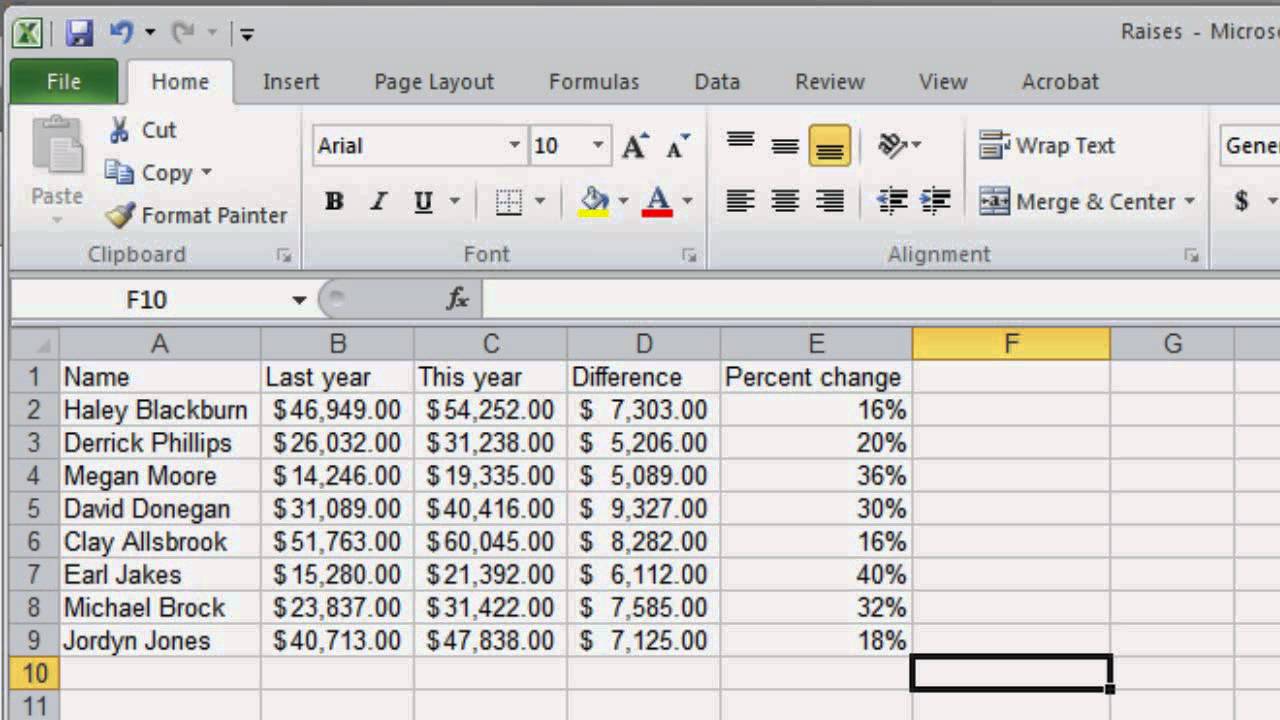This screenshot has width=1280, height=720.
Task: Toggle Bold formatting
Action: coord(334,201)
